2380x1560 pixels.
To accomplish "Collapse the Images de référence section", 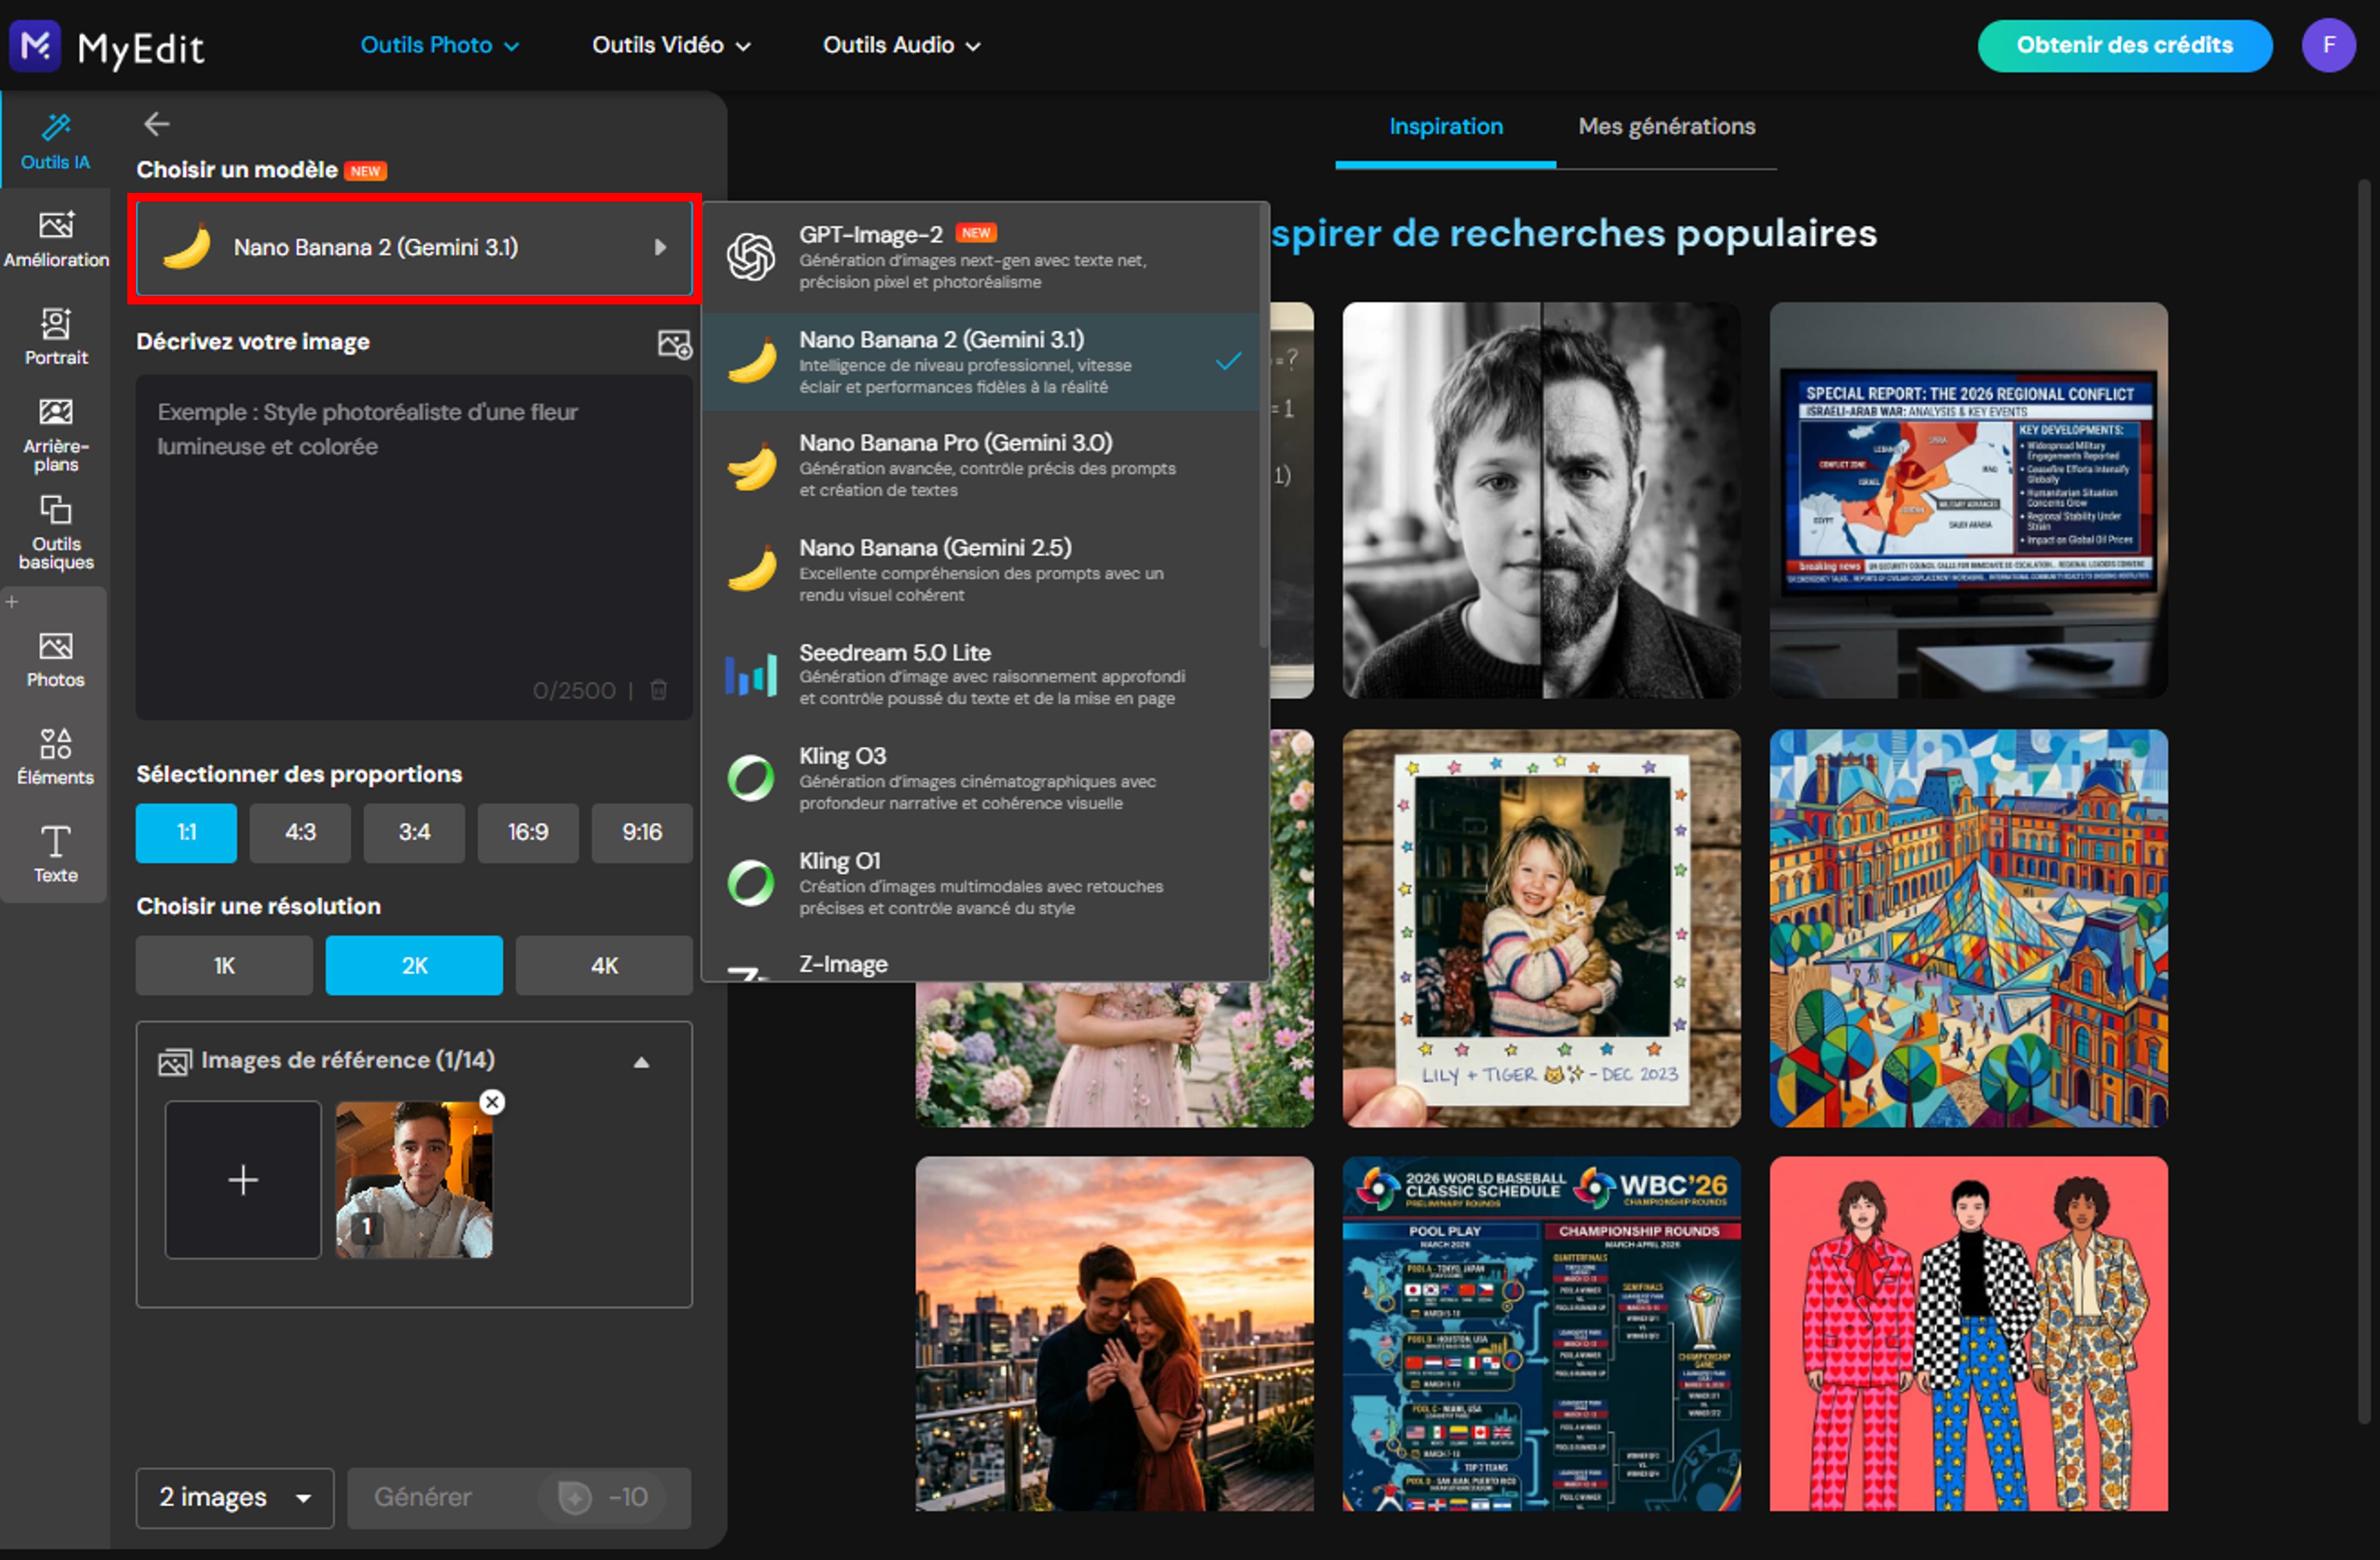I will (641, 1062).
